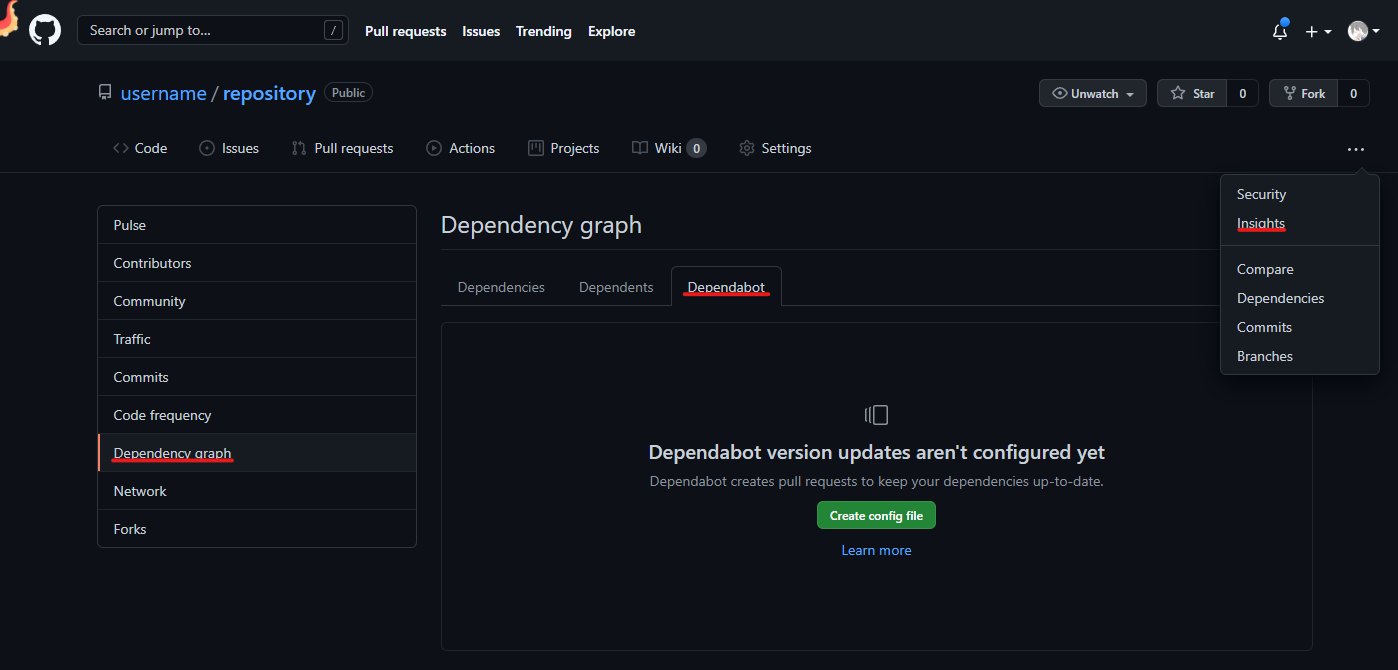1398x670 pixels.
Task: Click the Wiki counter badge showing 0
Action: point(696,148)
